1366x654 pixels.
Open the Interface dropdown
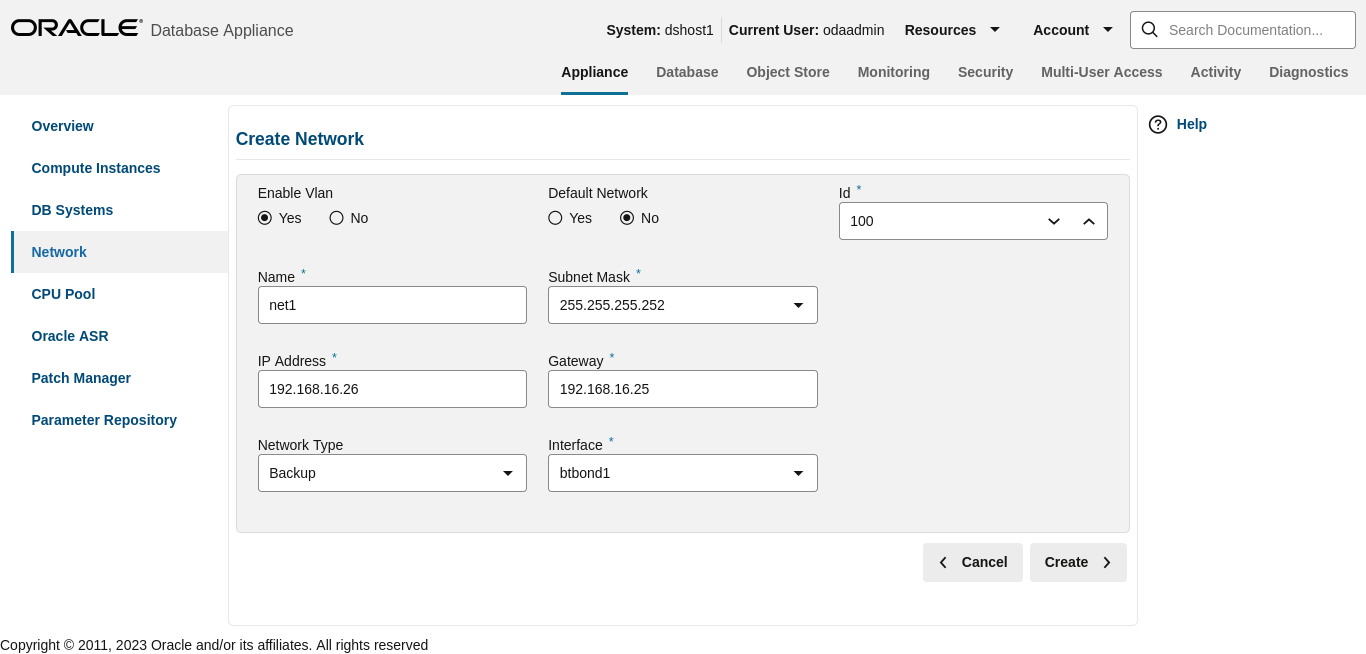pyautogui.click(x=683, y=473)
